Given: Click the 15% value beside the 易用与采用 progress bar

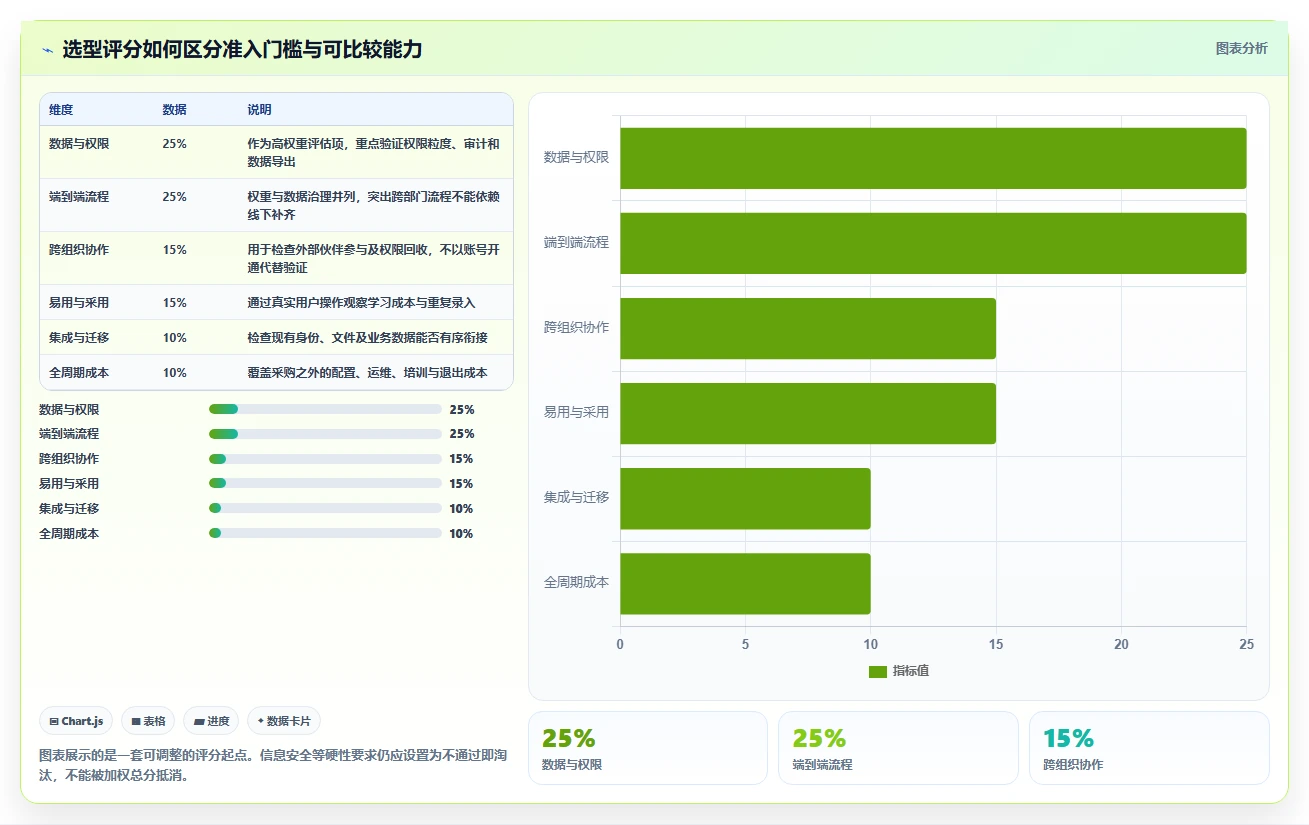Looking at the screenshot, I should (461, 484).
